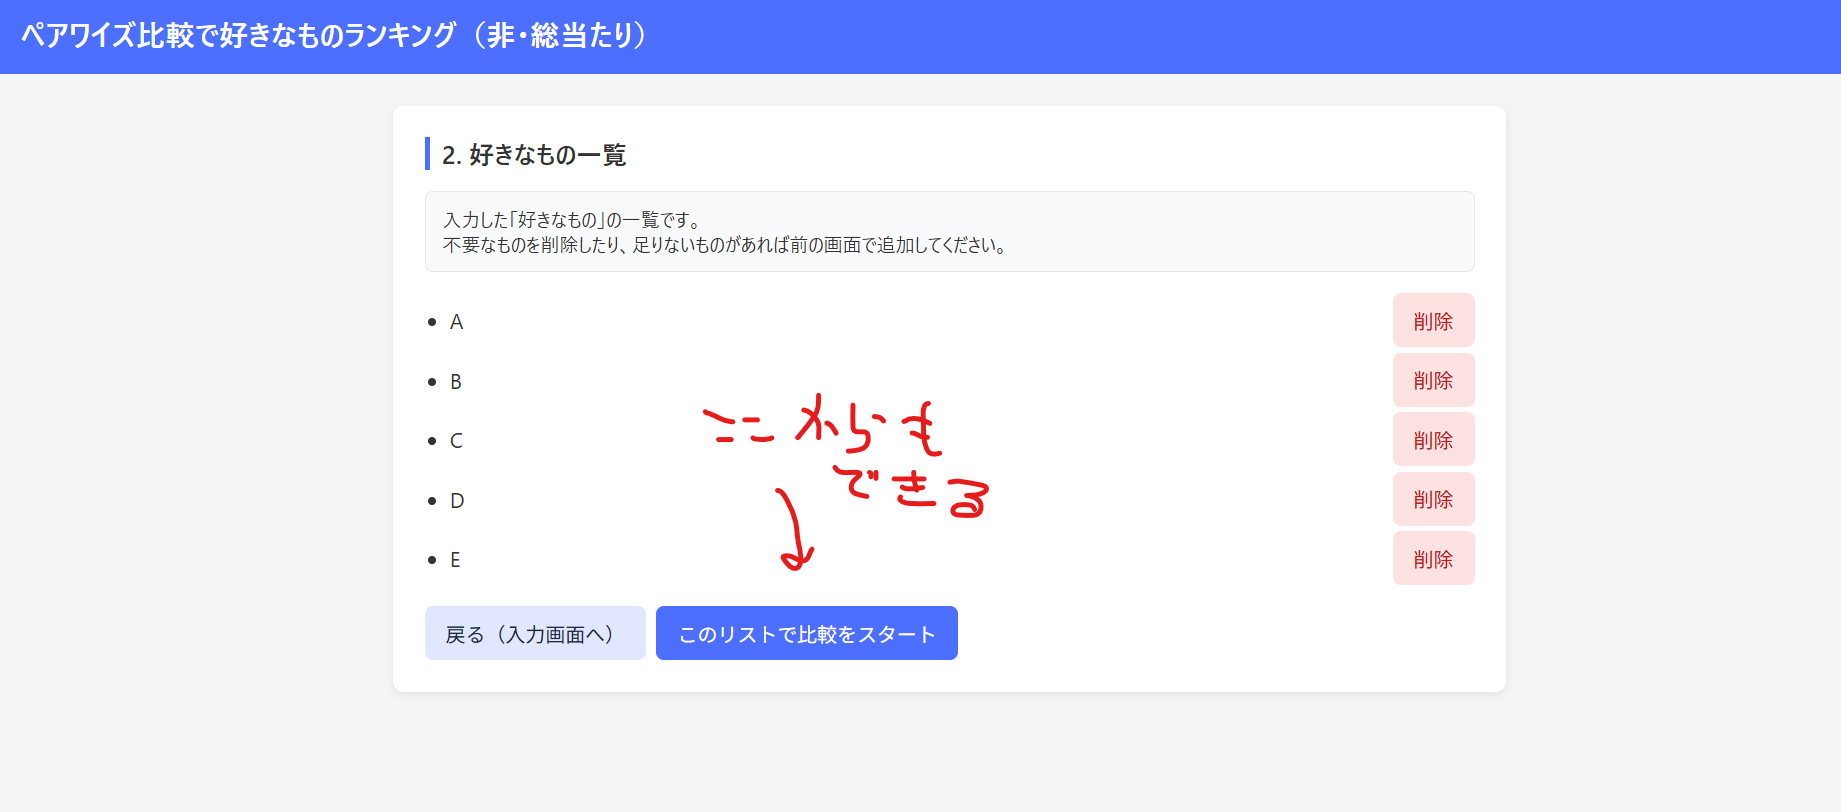
Task: Remove item D using its 削除 button
Action: [1432, 500]
